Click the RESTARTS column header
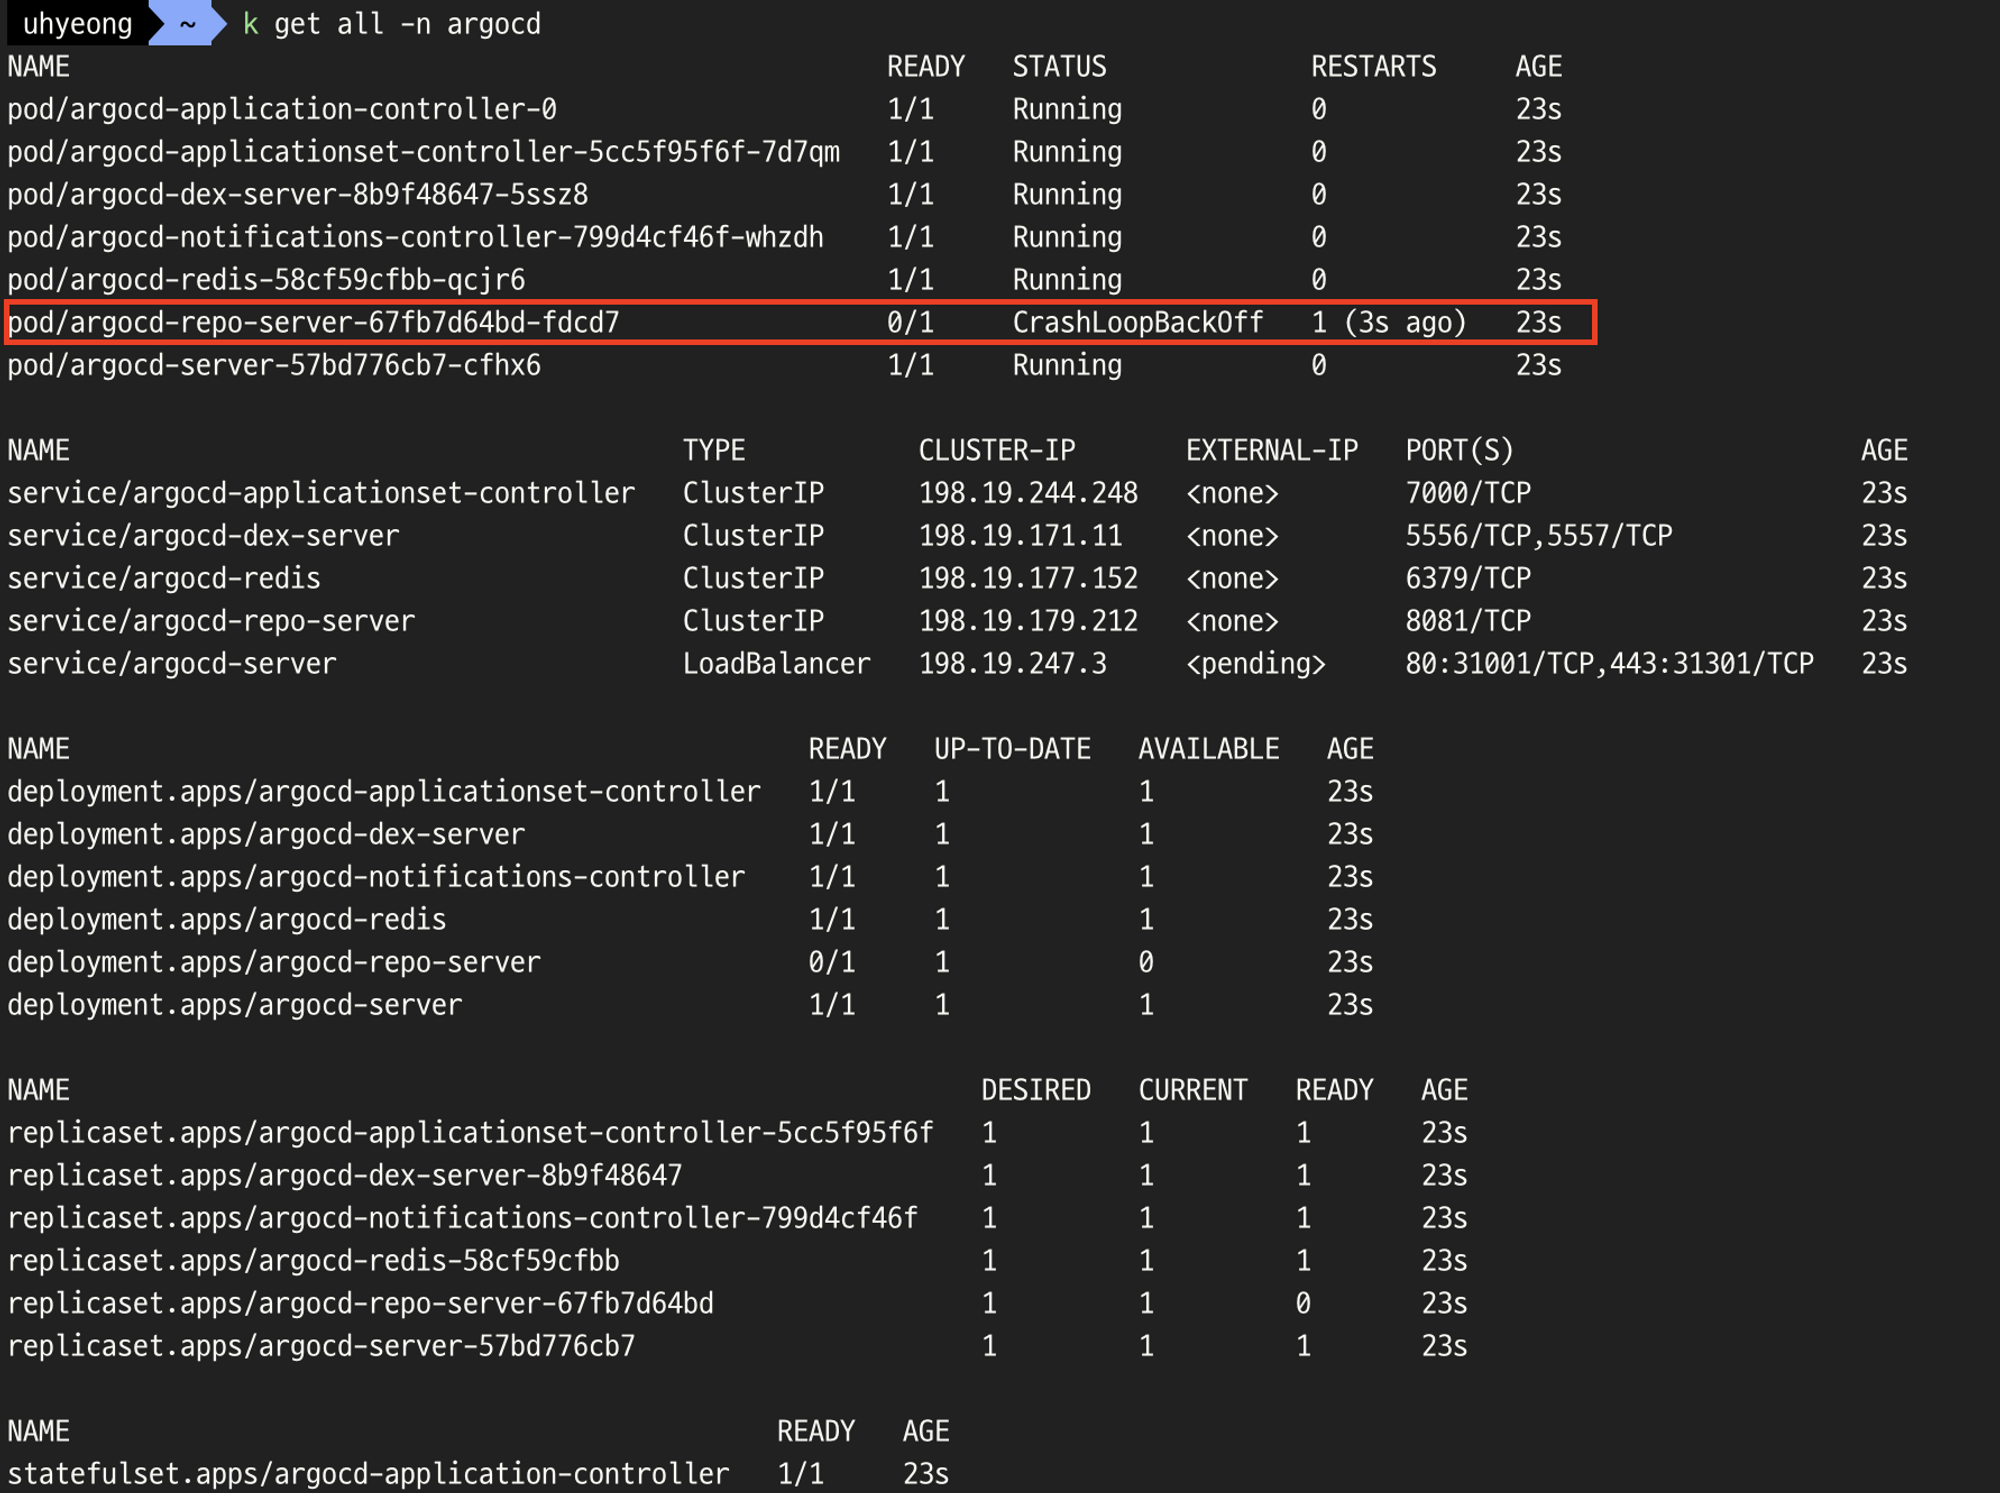Screen dimensions: 2000x1493 [1373, 66]
